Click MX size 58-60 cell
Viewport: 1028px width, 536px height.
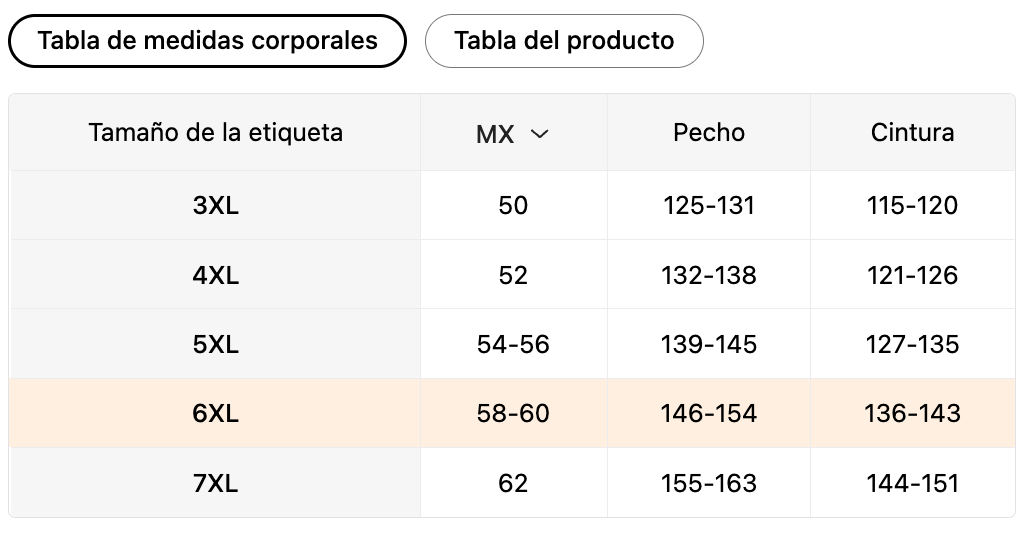513,413
